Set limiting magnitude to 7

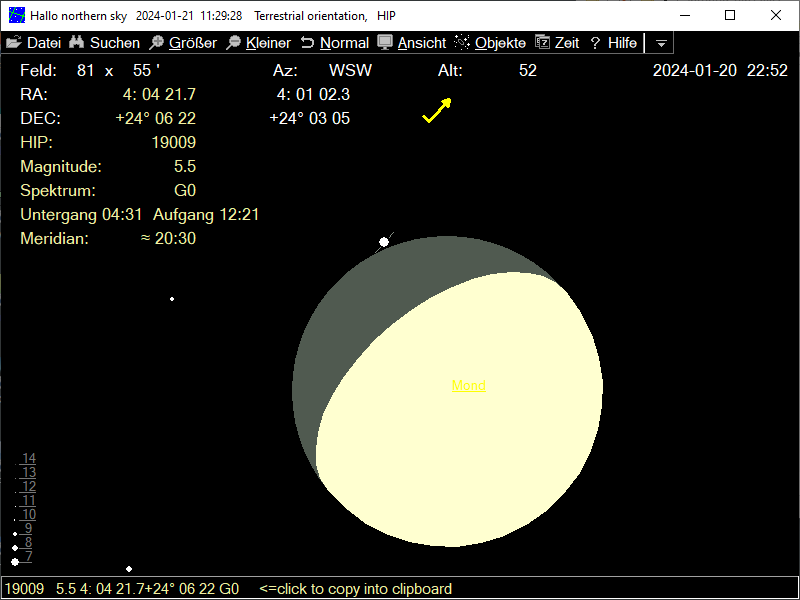pyautogui.click(x=29, y=557)
